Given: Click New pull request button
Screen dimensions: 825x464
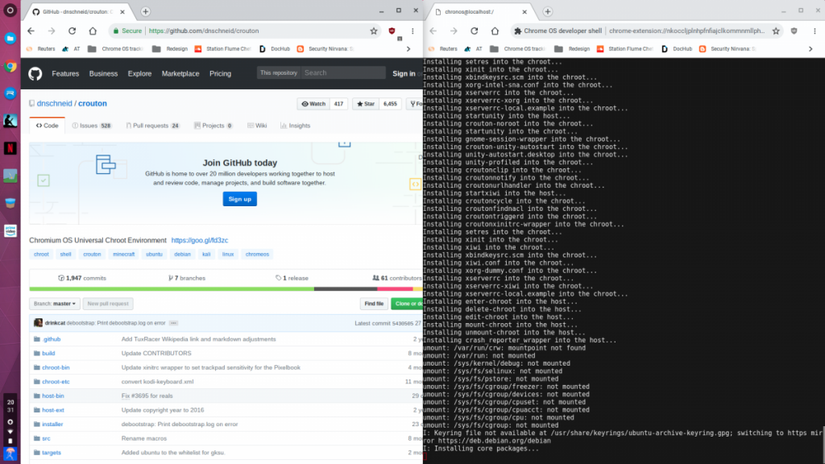Looking at the screenshot, I should (108, 304).
